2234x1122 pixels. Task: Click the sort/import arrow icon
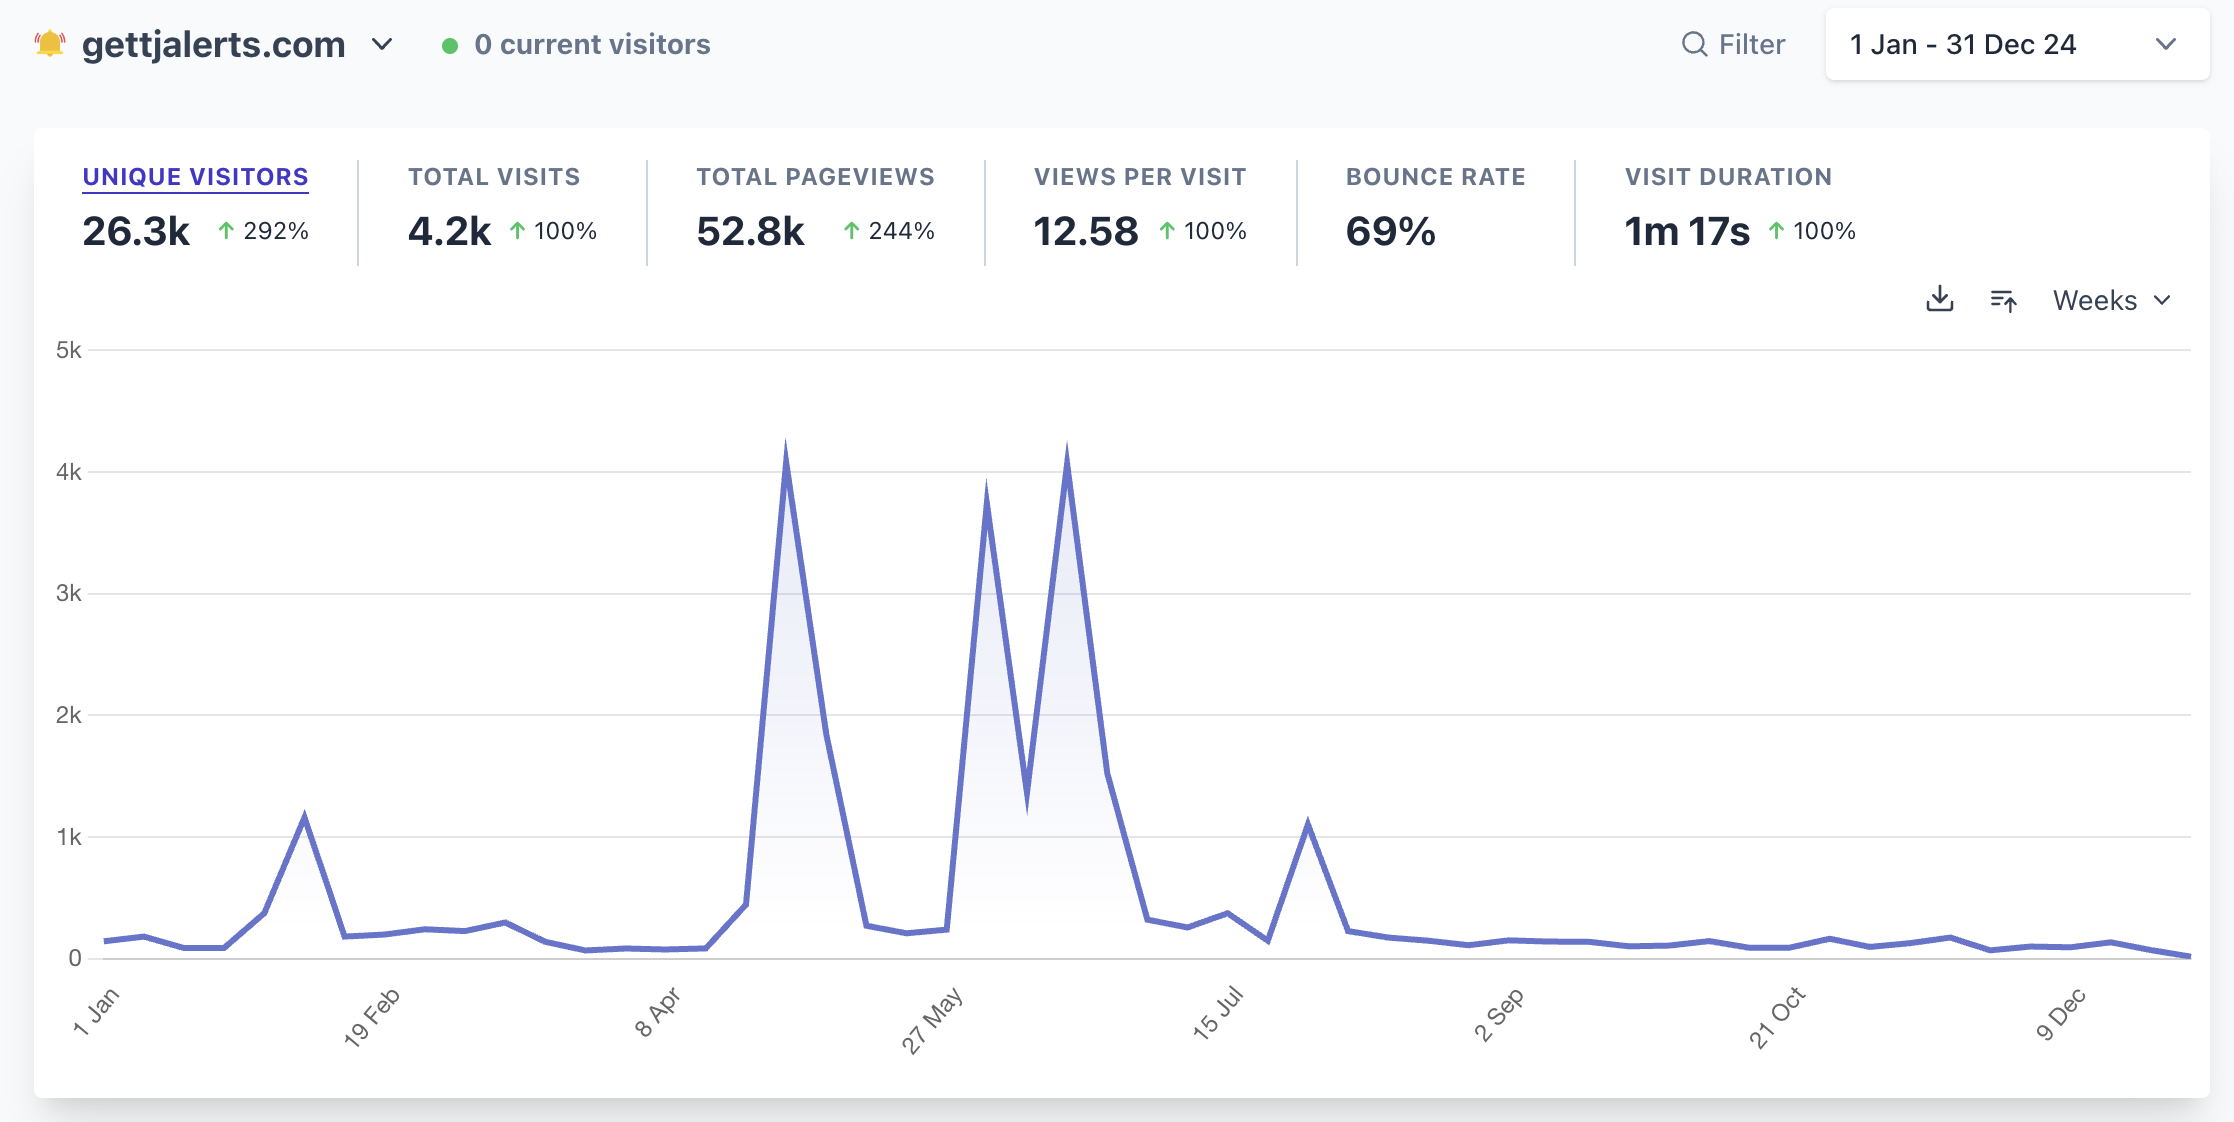coord(2003,300)
